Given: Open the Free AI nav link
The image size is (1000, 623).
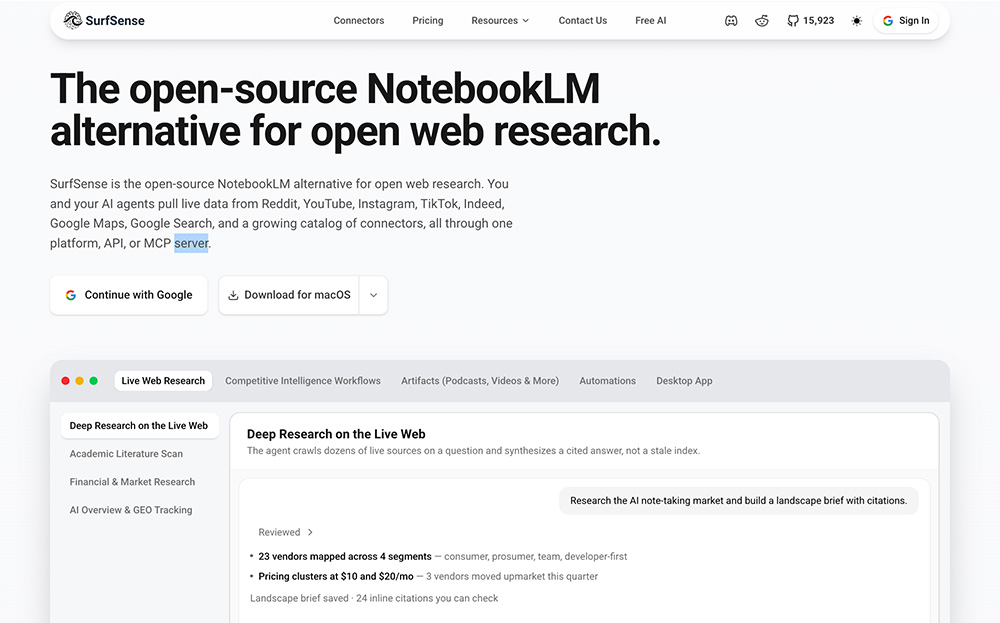Looking at the screenshot, I should [651, 20].
